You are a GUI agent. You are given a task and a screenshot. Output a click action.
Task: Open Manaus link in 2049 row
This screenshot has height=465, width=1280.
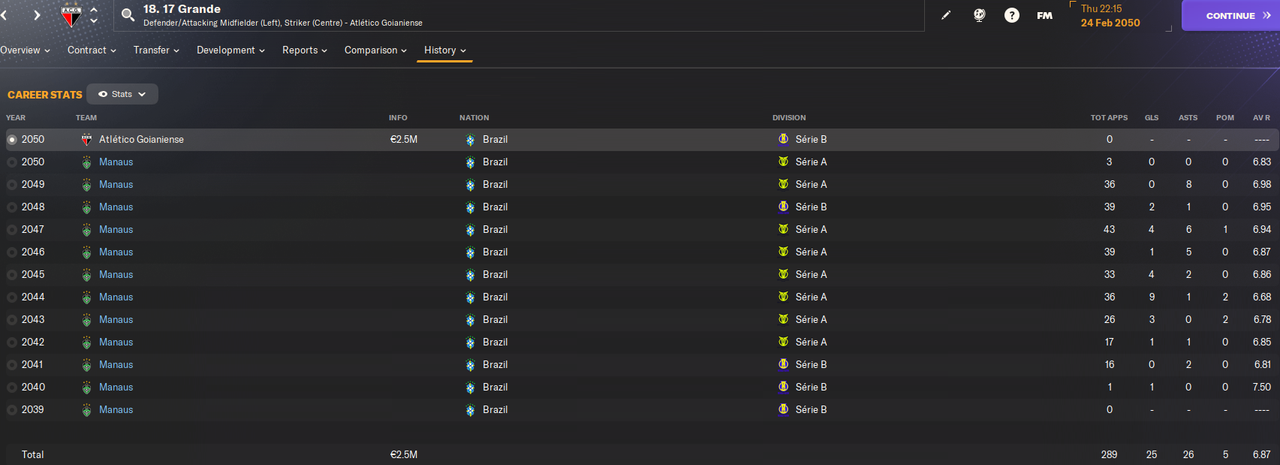click(116, 185)
